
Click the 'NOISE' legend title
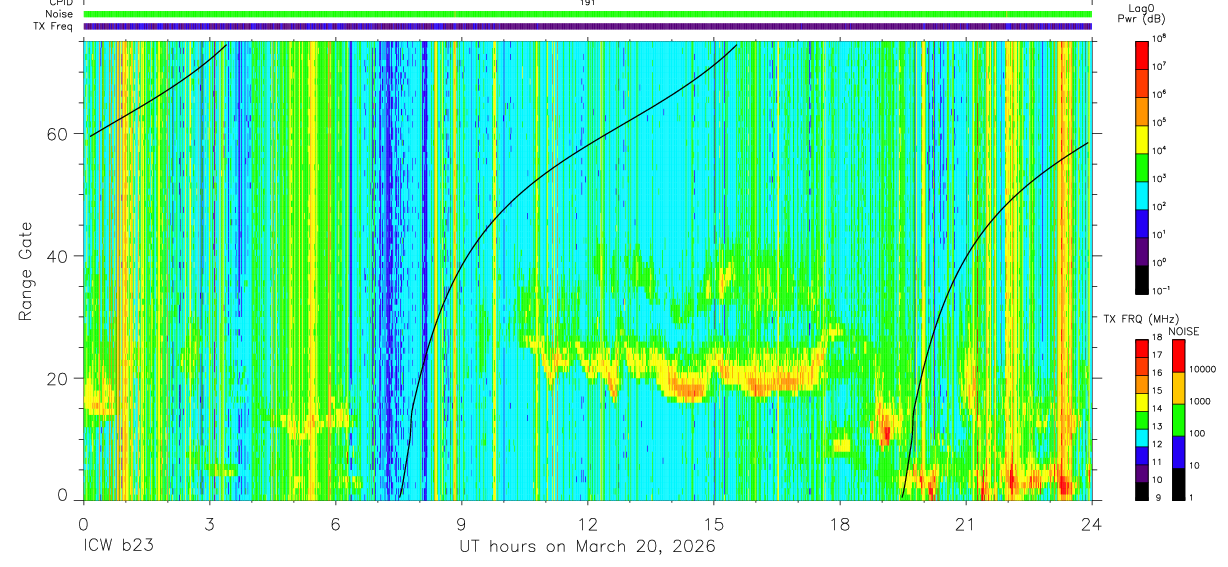[1183, 330]
